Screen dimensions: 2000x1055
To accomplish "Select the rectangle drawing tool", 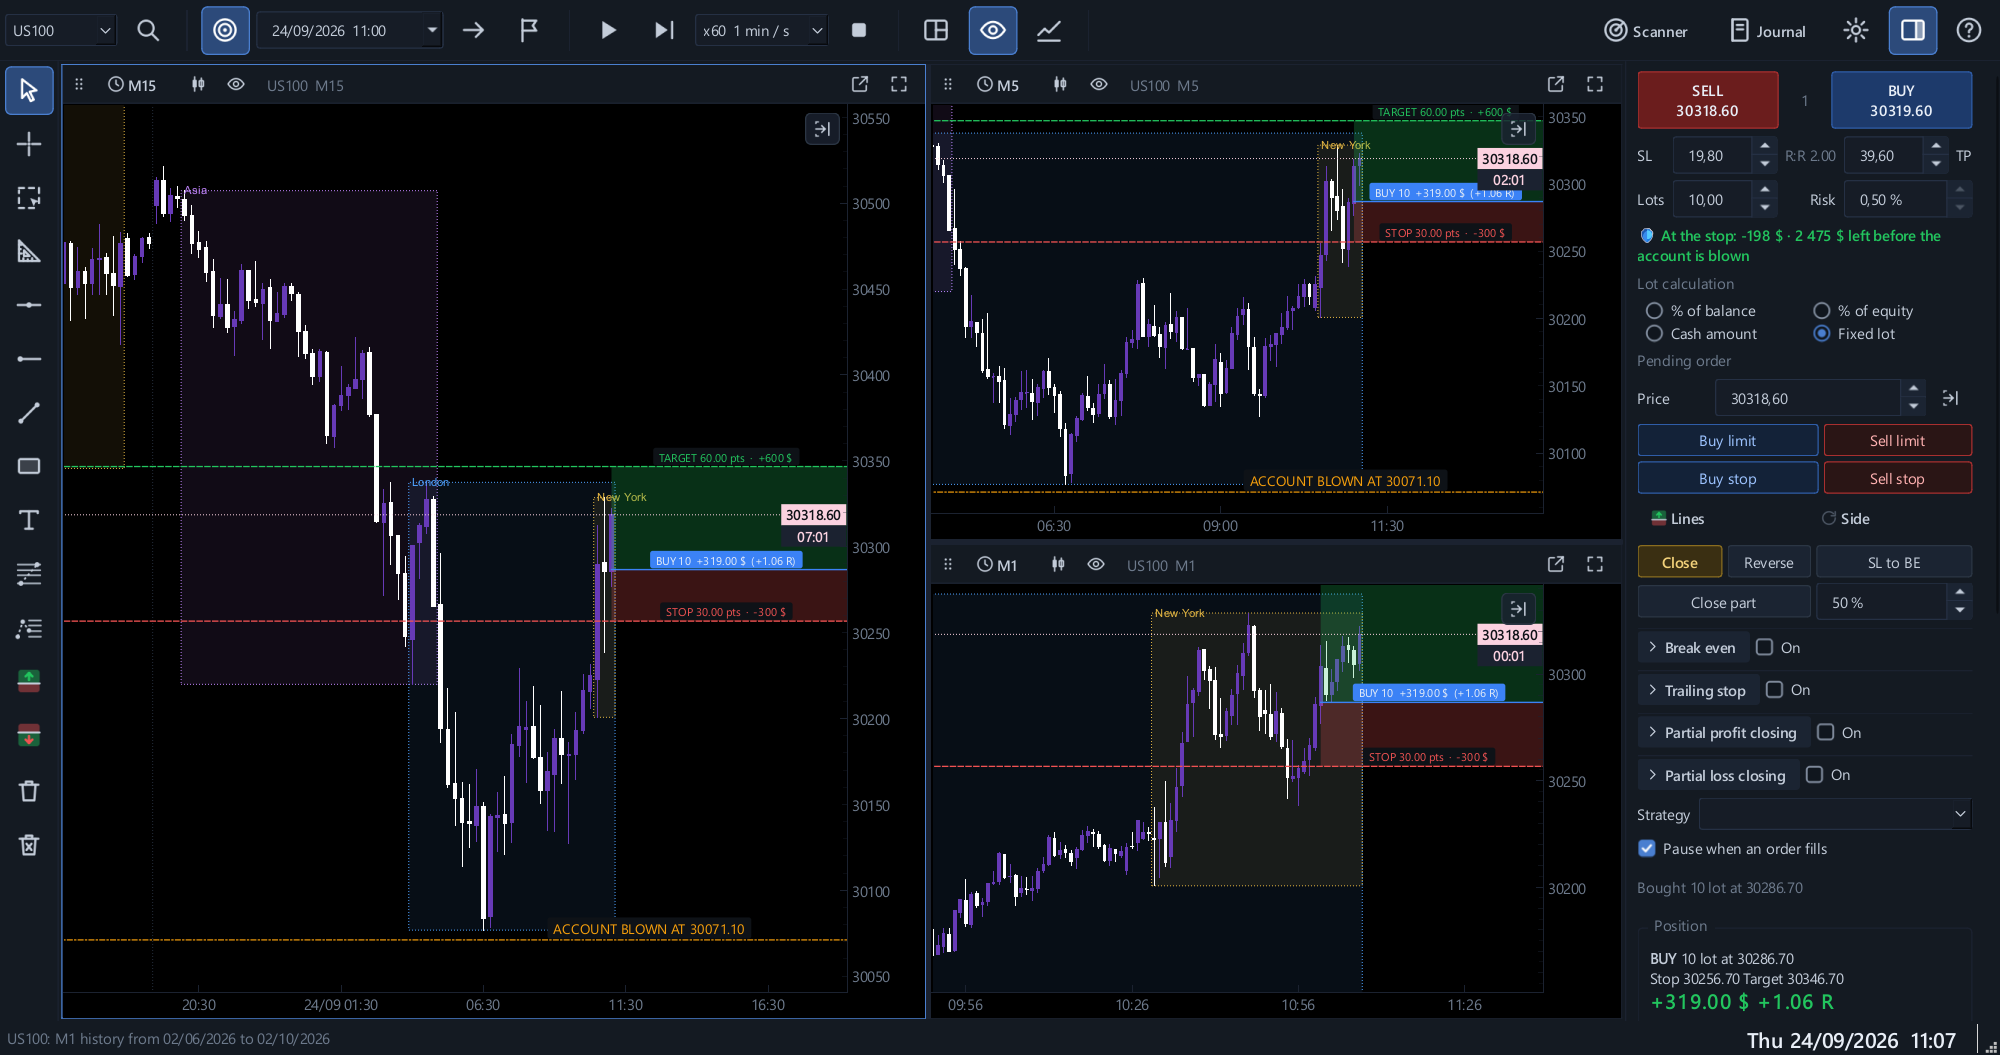I will pos(29,466).
